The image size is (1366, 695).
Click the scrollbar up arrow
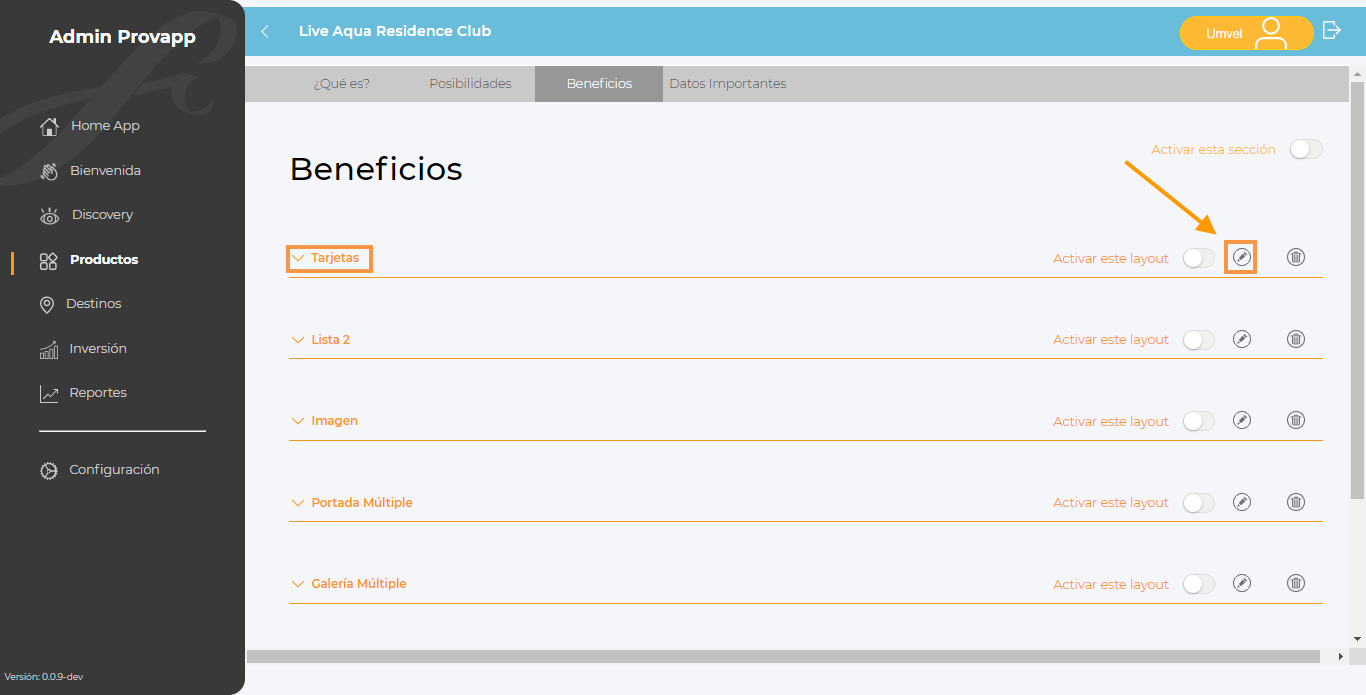tap(1357, 74)
